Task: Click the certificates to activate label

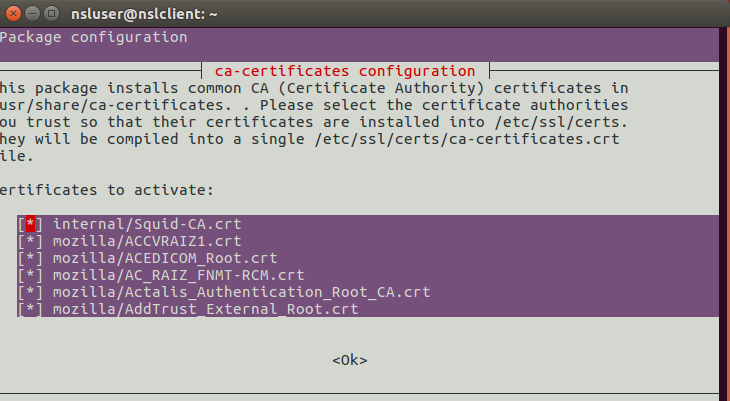Action: point(107,190)
